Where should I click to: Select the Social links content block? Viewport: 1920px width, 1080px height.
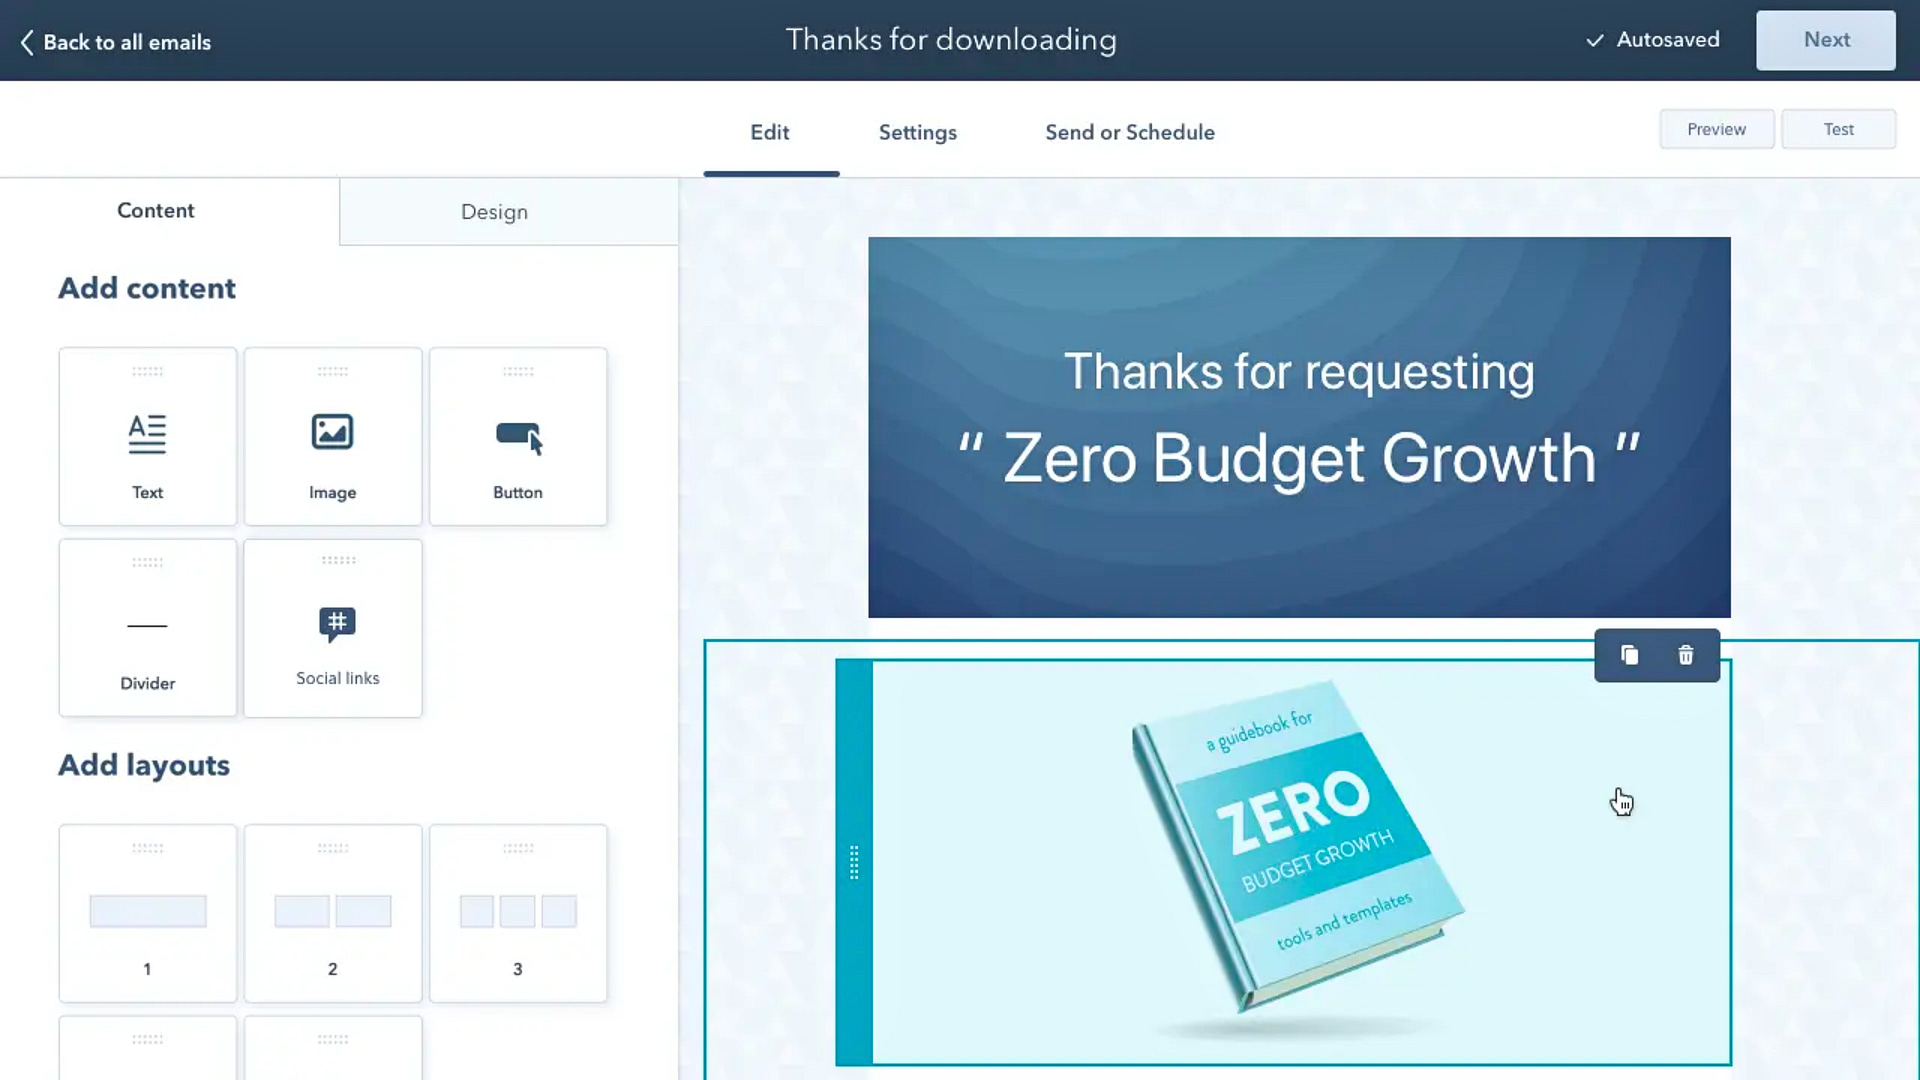(x=338, y=628)
